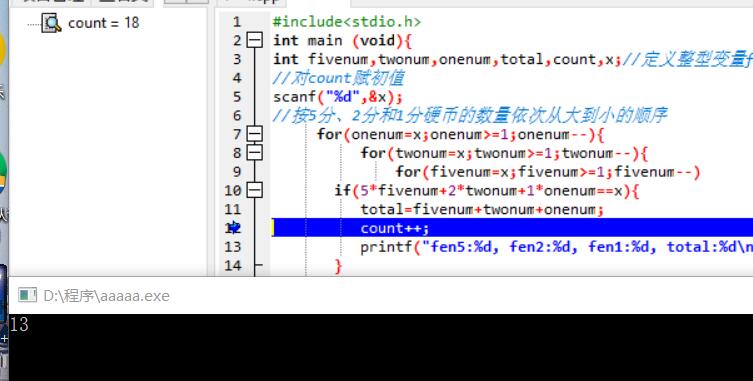Viewport: 753px width, 381px height.
Task: Click the watch icon beside count = 18
Action: pyautogui.click(x=51, y=23)
